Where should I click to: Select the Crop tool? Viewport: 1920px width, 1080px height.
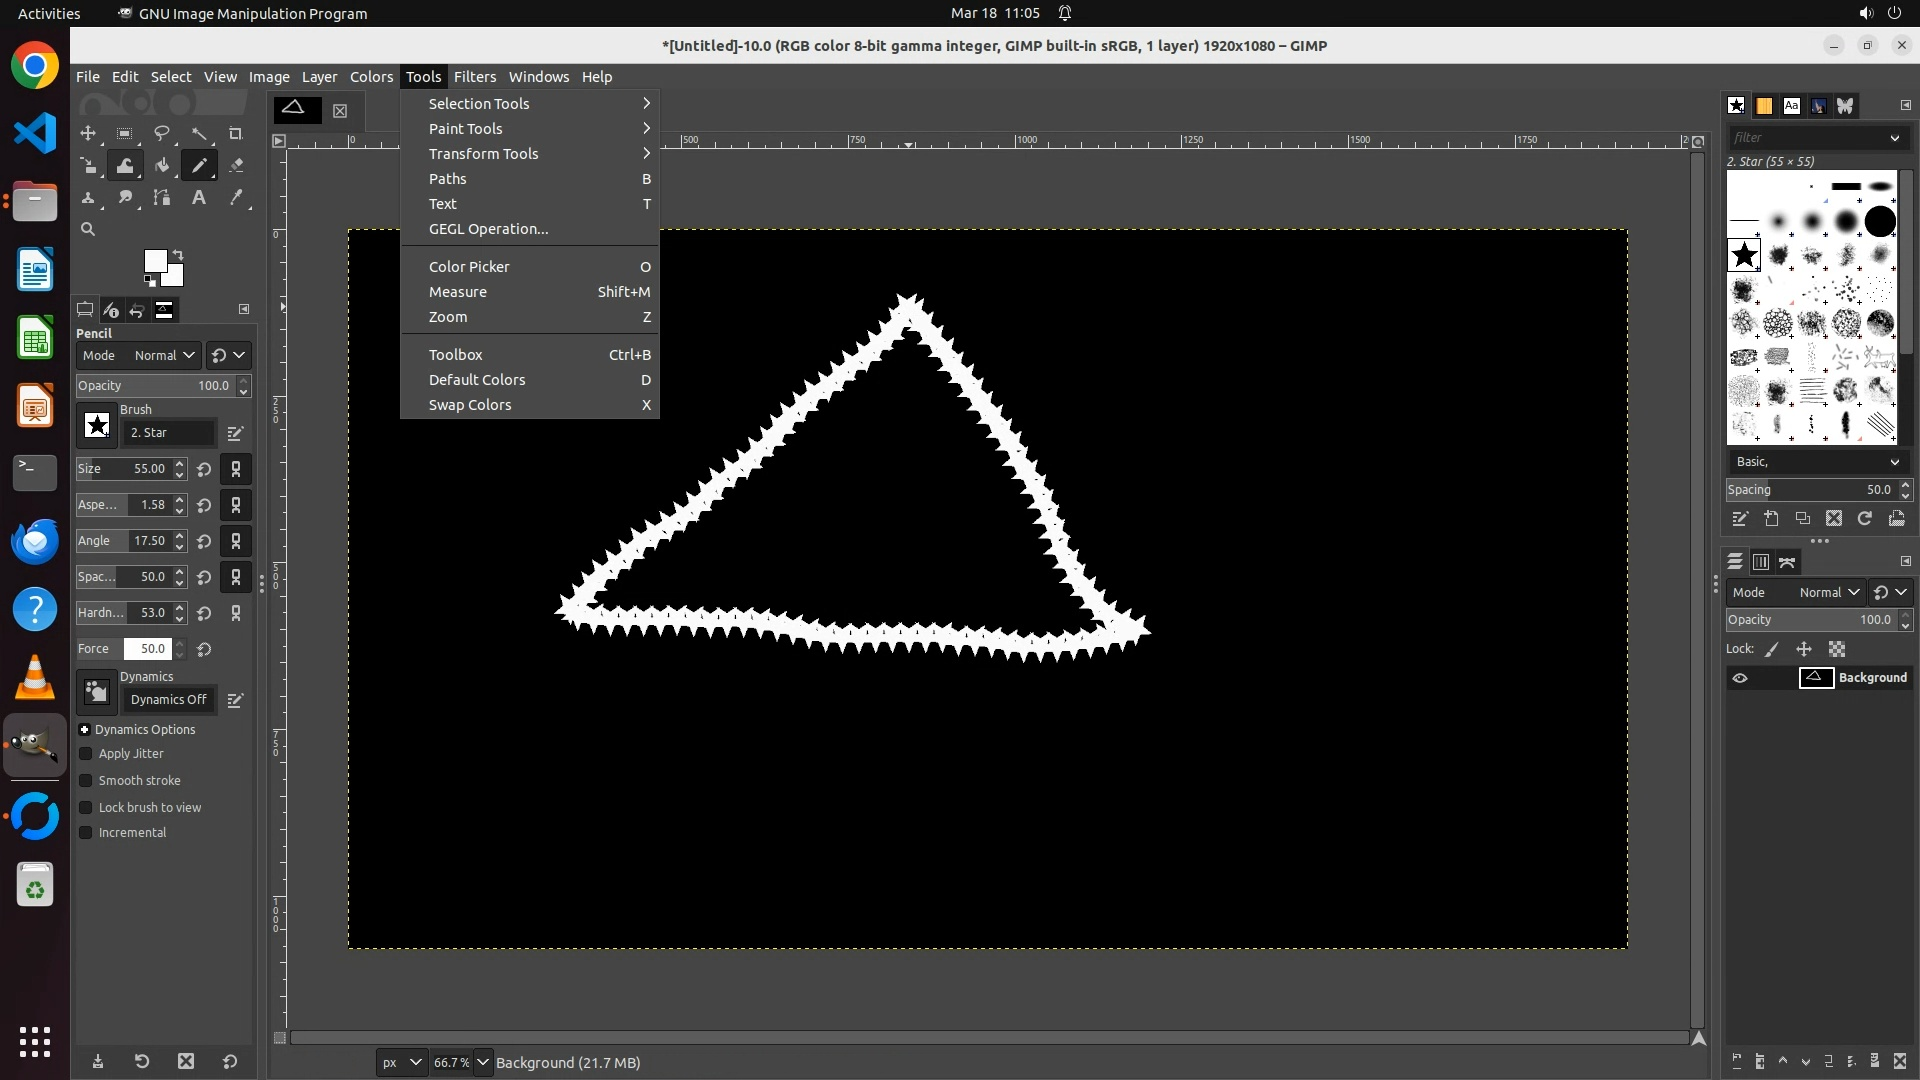click(235, 133)
